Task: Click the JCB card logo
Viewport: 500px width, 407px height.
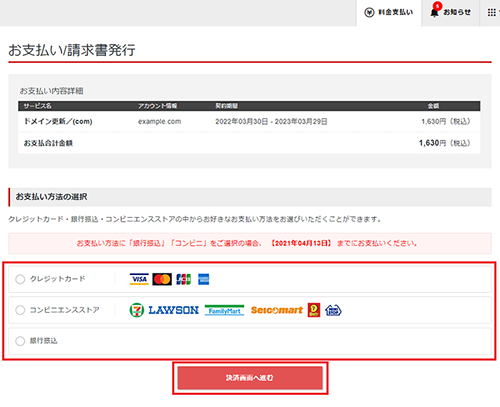Action: click(184, 279)
